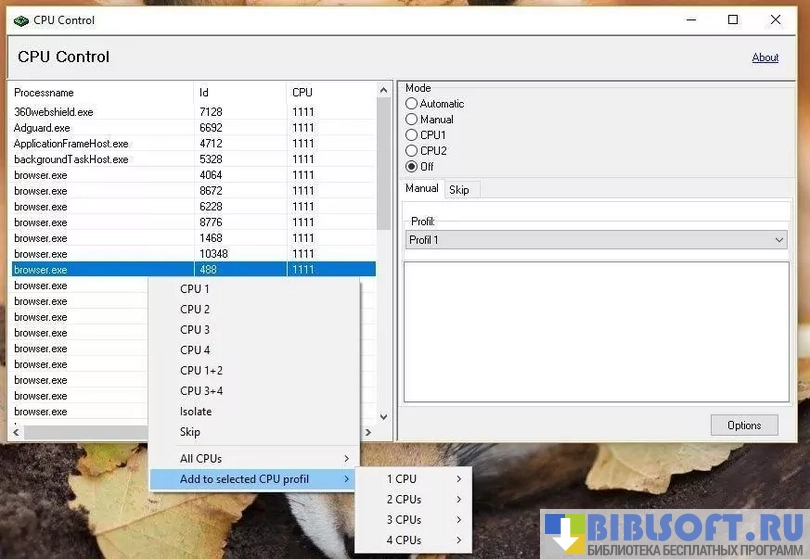Pick CPU 3 in the context menu
This screenshot has height=559, width=810.
coord(195,330)
